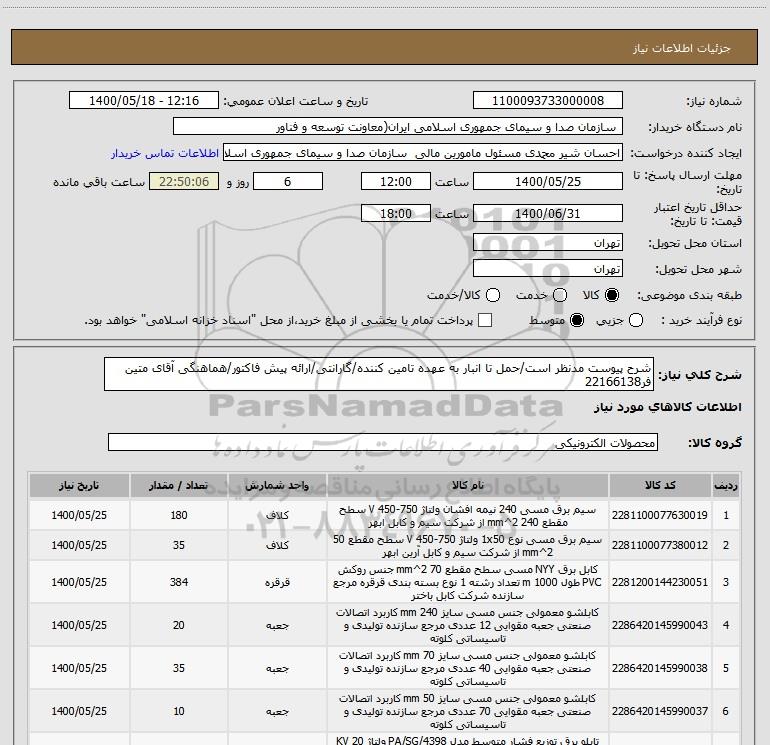Click the شرح کلی نیاز description box
The height and width of the screenshot is (745, 770).
pos(379,374)
